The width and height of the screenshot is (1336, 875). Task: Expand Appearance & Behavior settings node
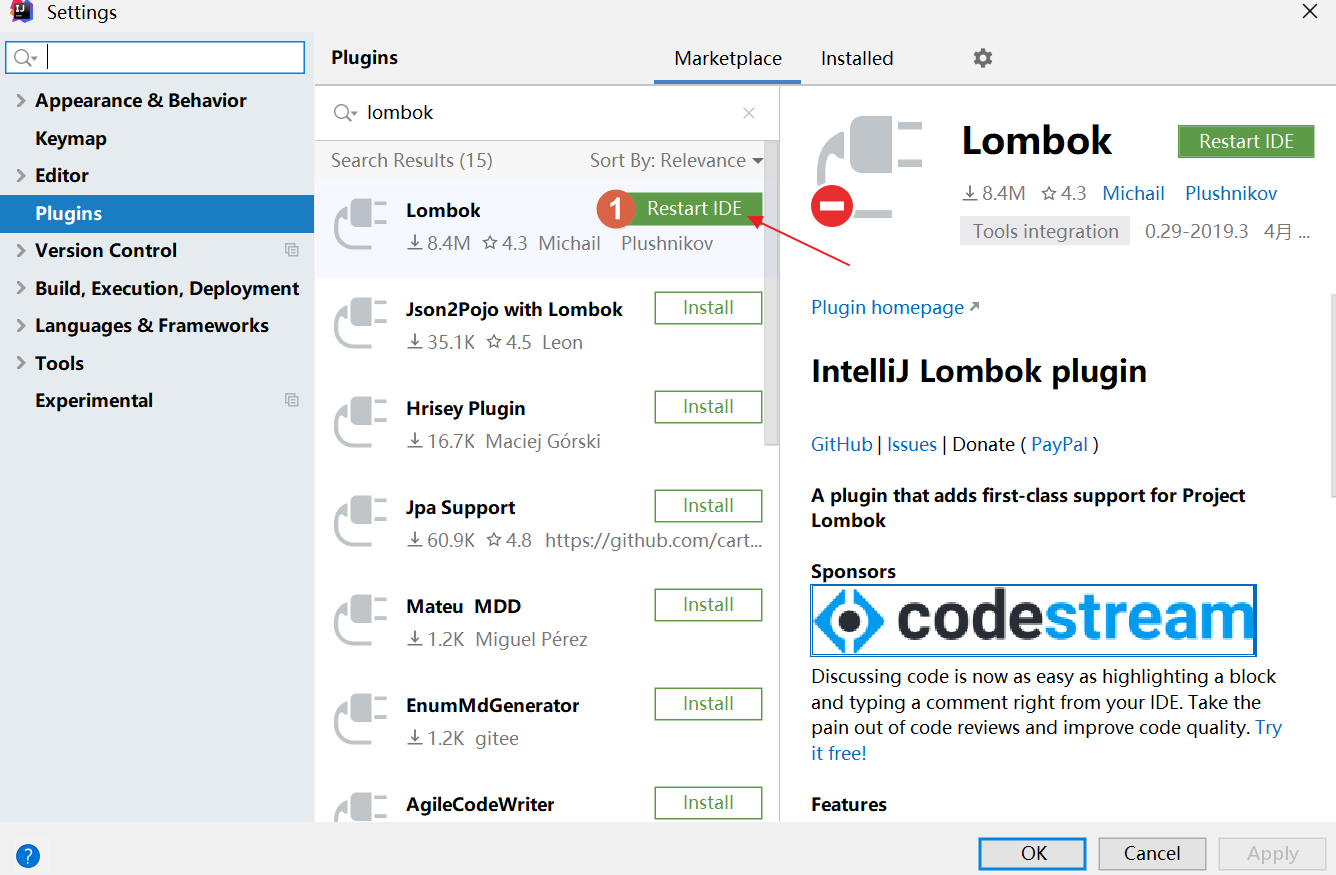tap(21, 101)
